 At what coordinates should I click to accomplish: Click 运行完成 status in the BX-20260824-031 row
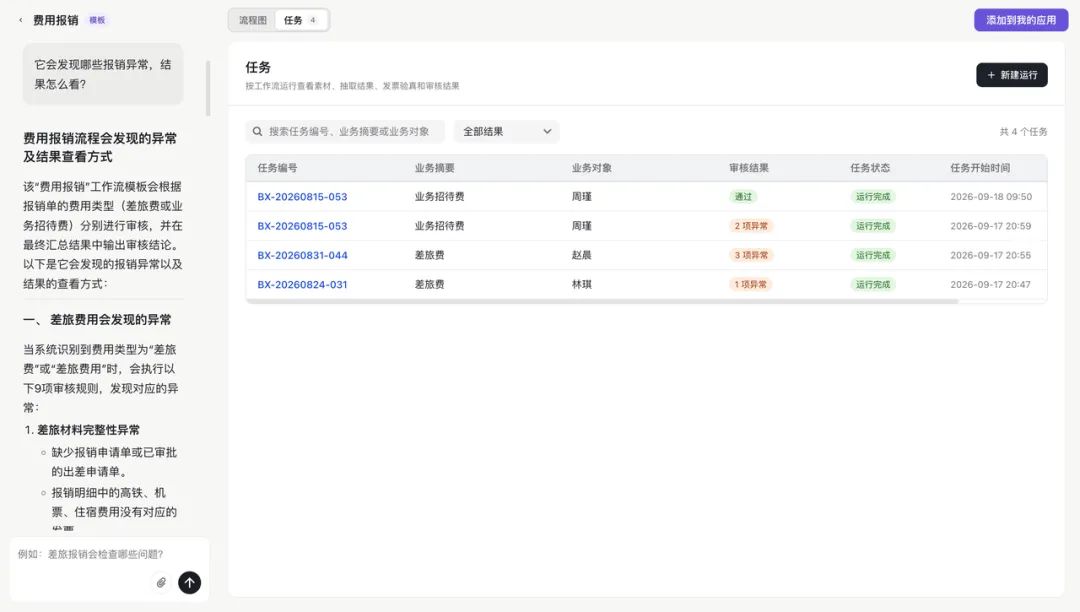click(873, 284)
